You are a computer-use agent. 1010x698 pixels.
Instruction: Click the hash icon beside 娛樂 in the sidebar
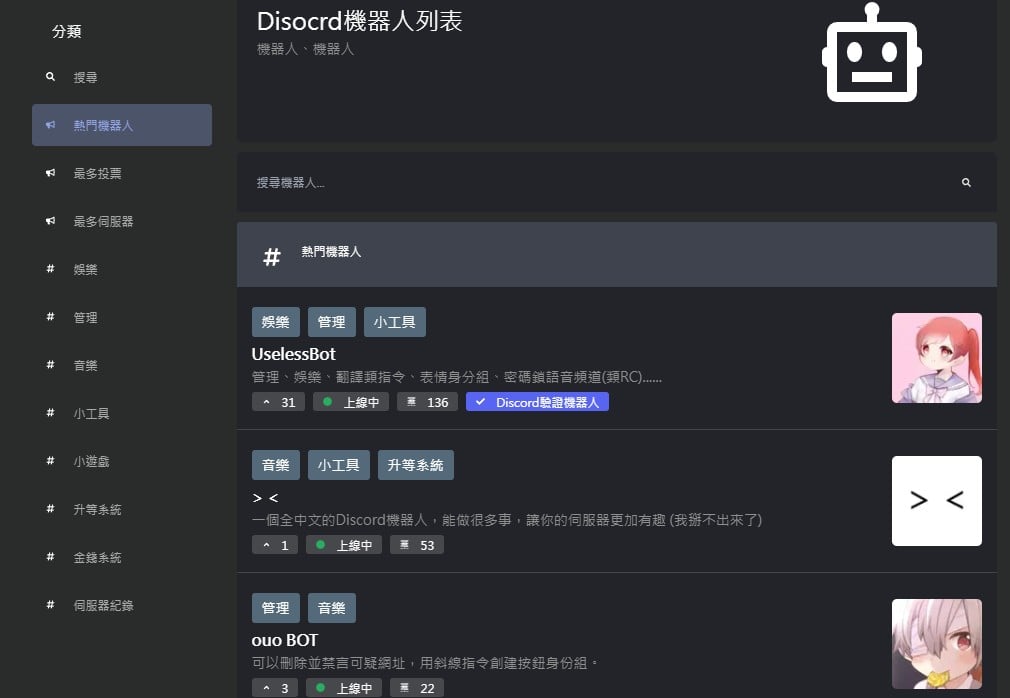tap(50, 269)
